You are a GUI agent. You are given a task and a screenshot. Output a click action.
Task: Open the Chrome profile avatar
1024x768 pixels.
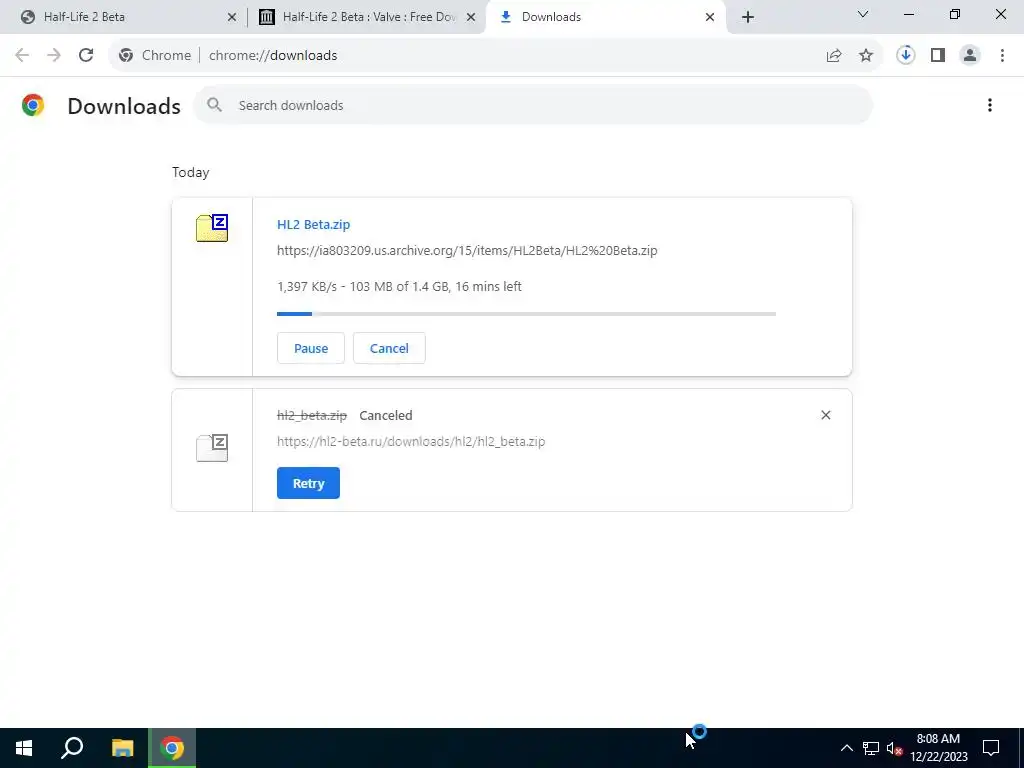click(970, 56)
